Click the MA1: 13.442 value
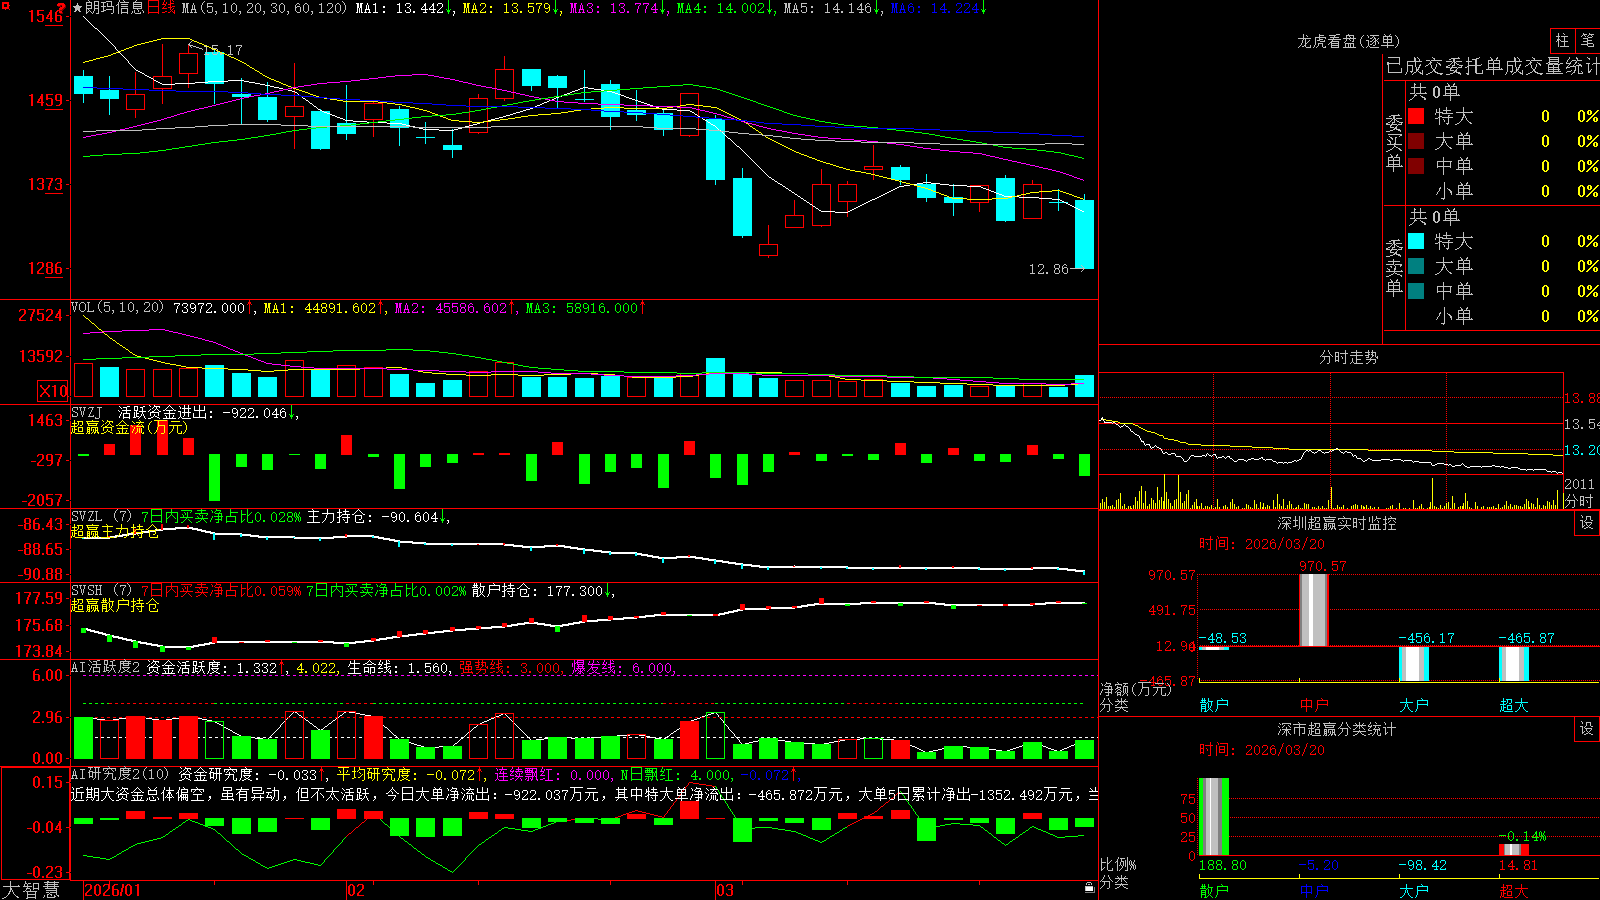Viewport: 1600px width, 900px height. click(400, 8)
